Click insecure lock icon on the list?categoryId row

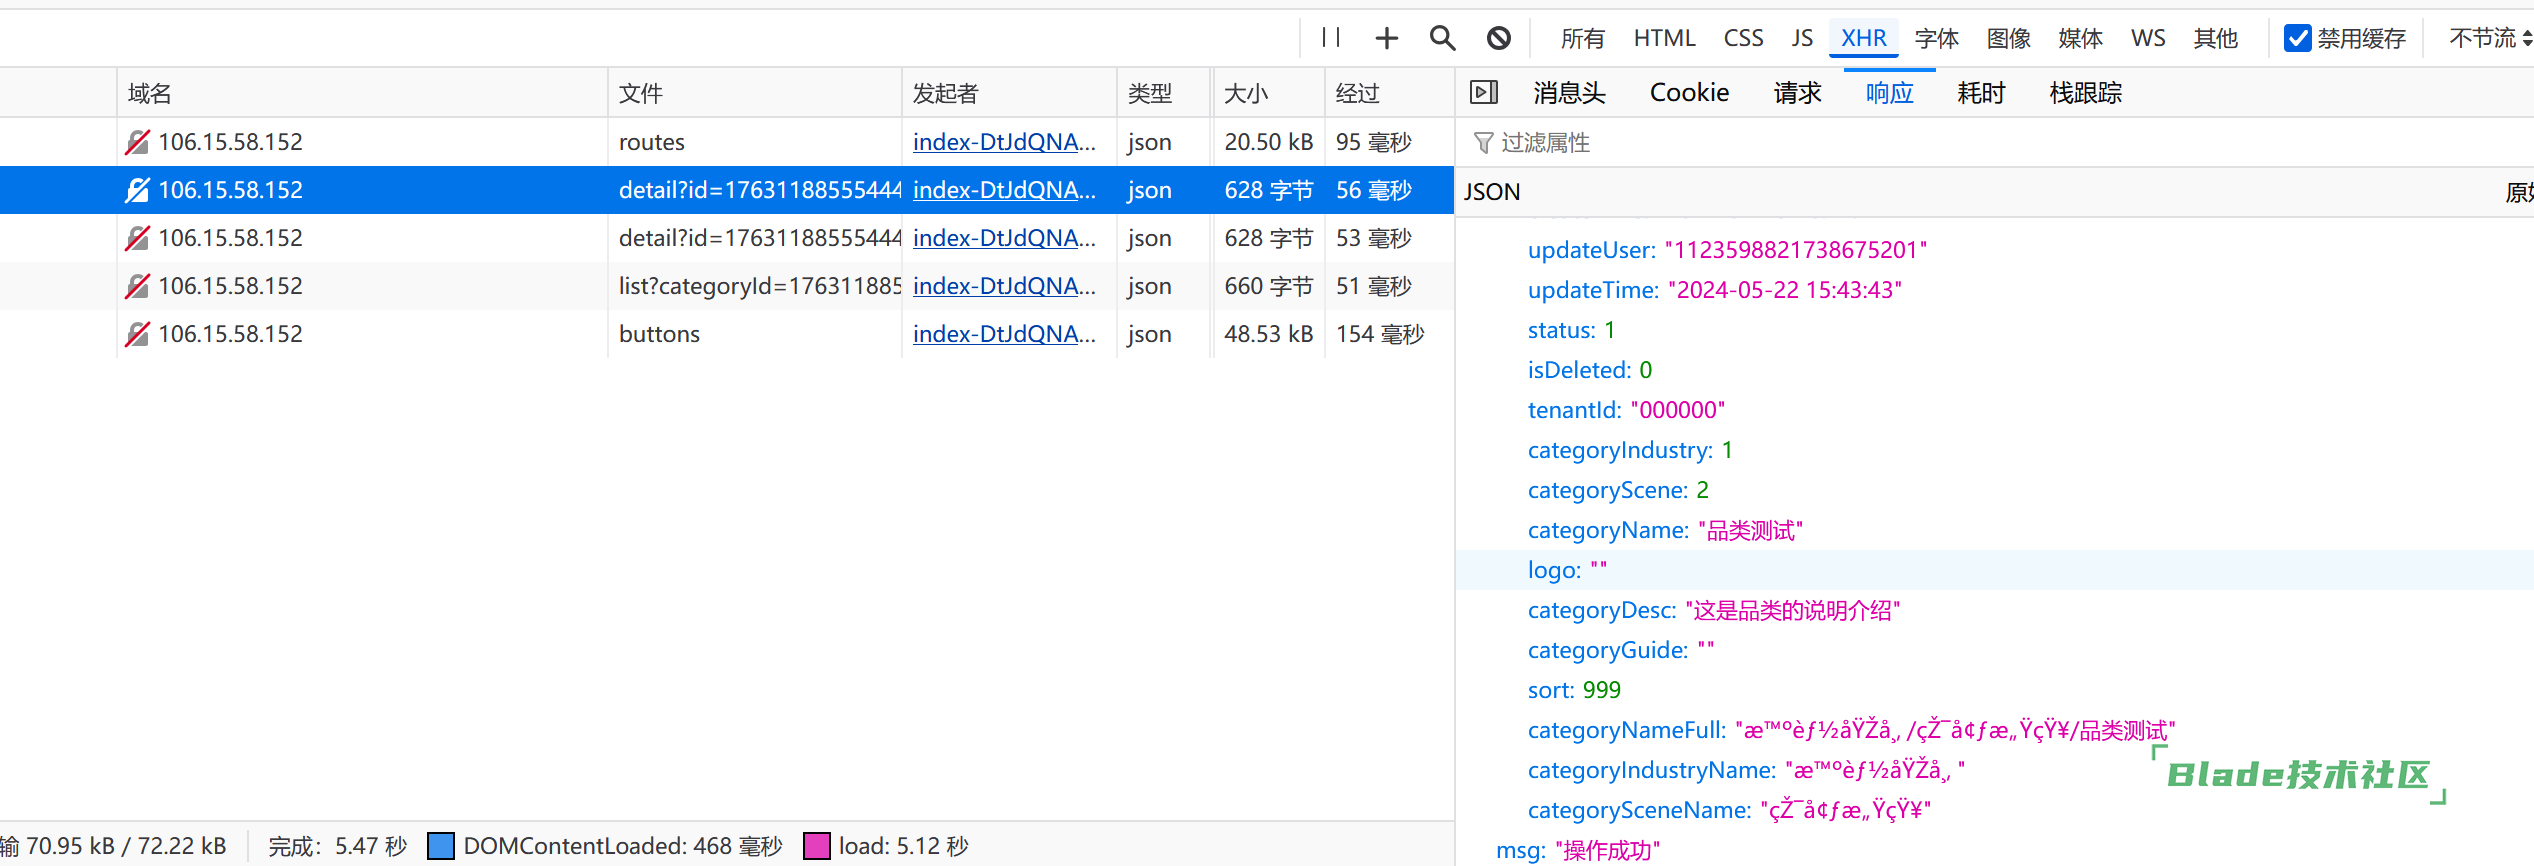(x=137, y=286)
